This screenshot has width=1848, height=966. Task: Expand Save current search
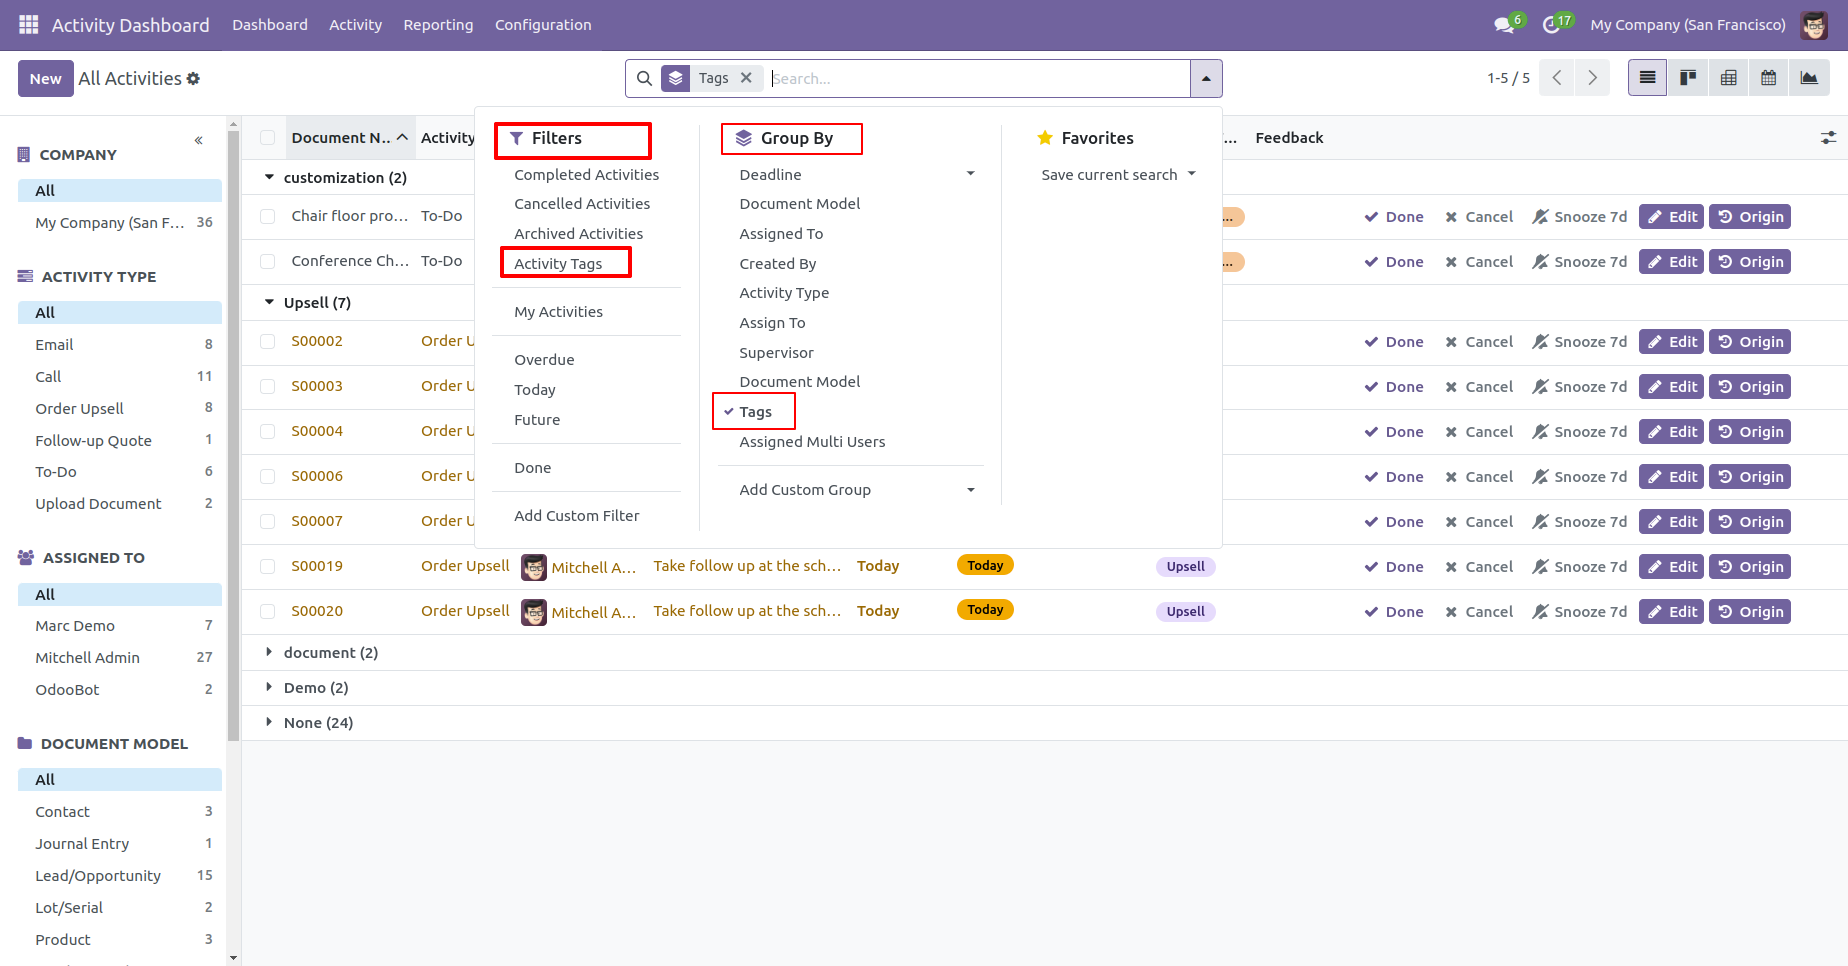pyautogui.click(x=1118, y=175)
